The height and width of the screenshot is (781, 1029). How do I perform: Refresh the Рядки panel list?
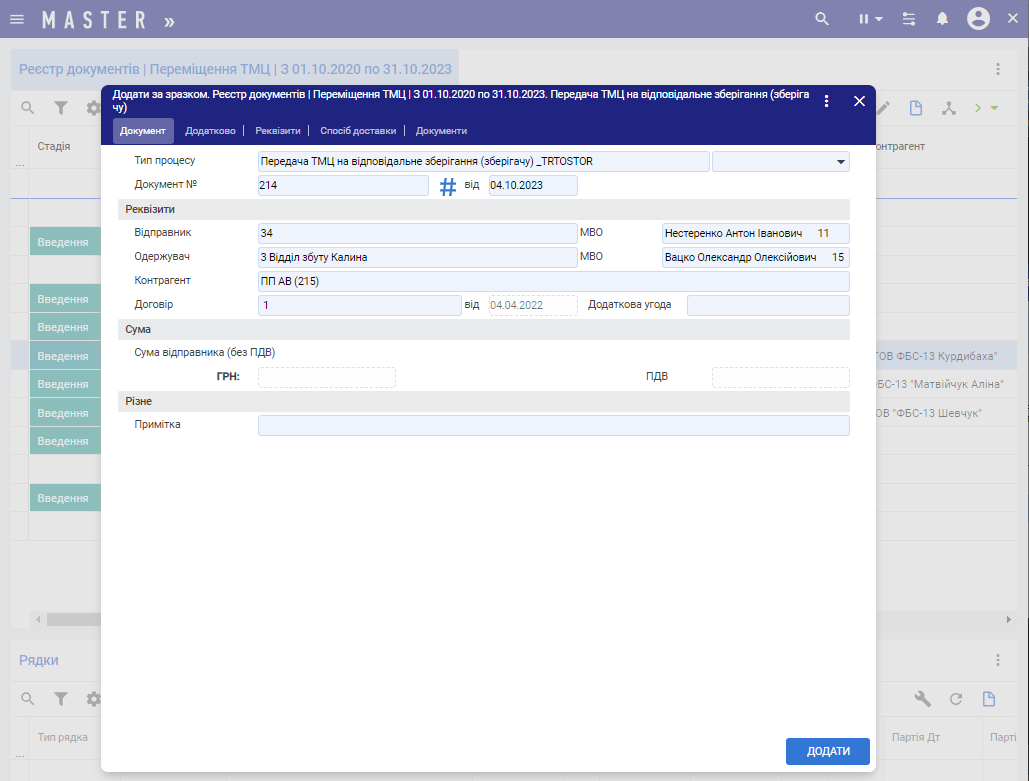click(956, 699)
